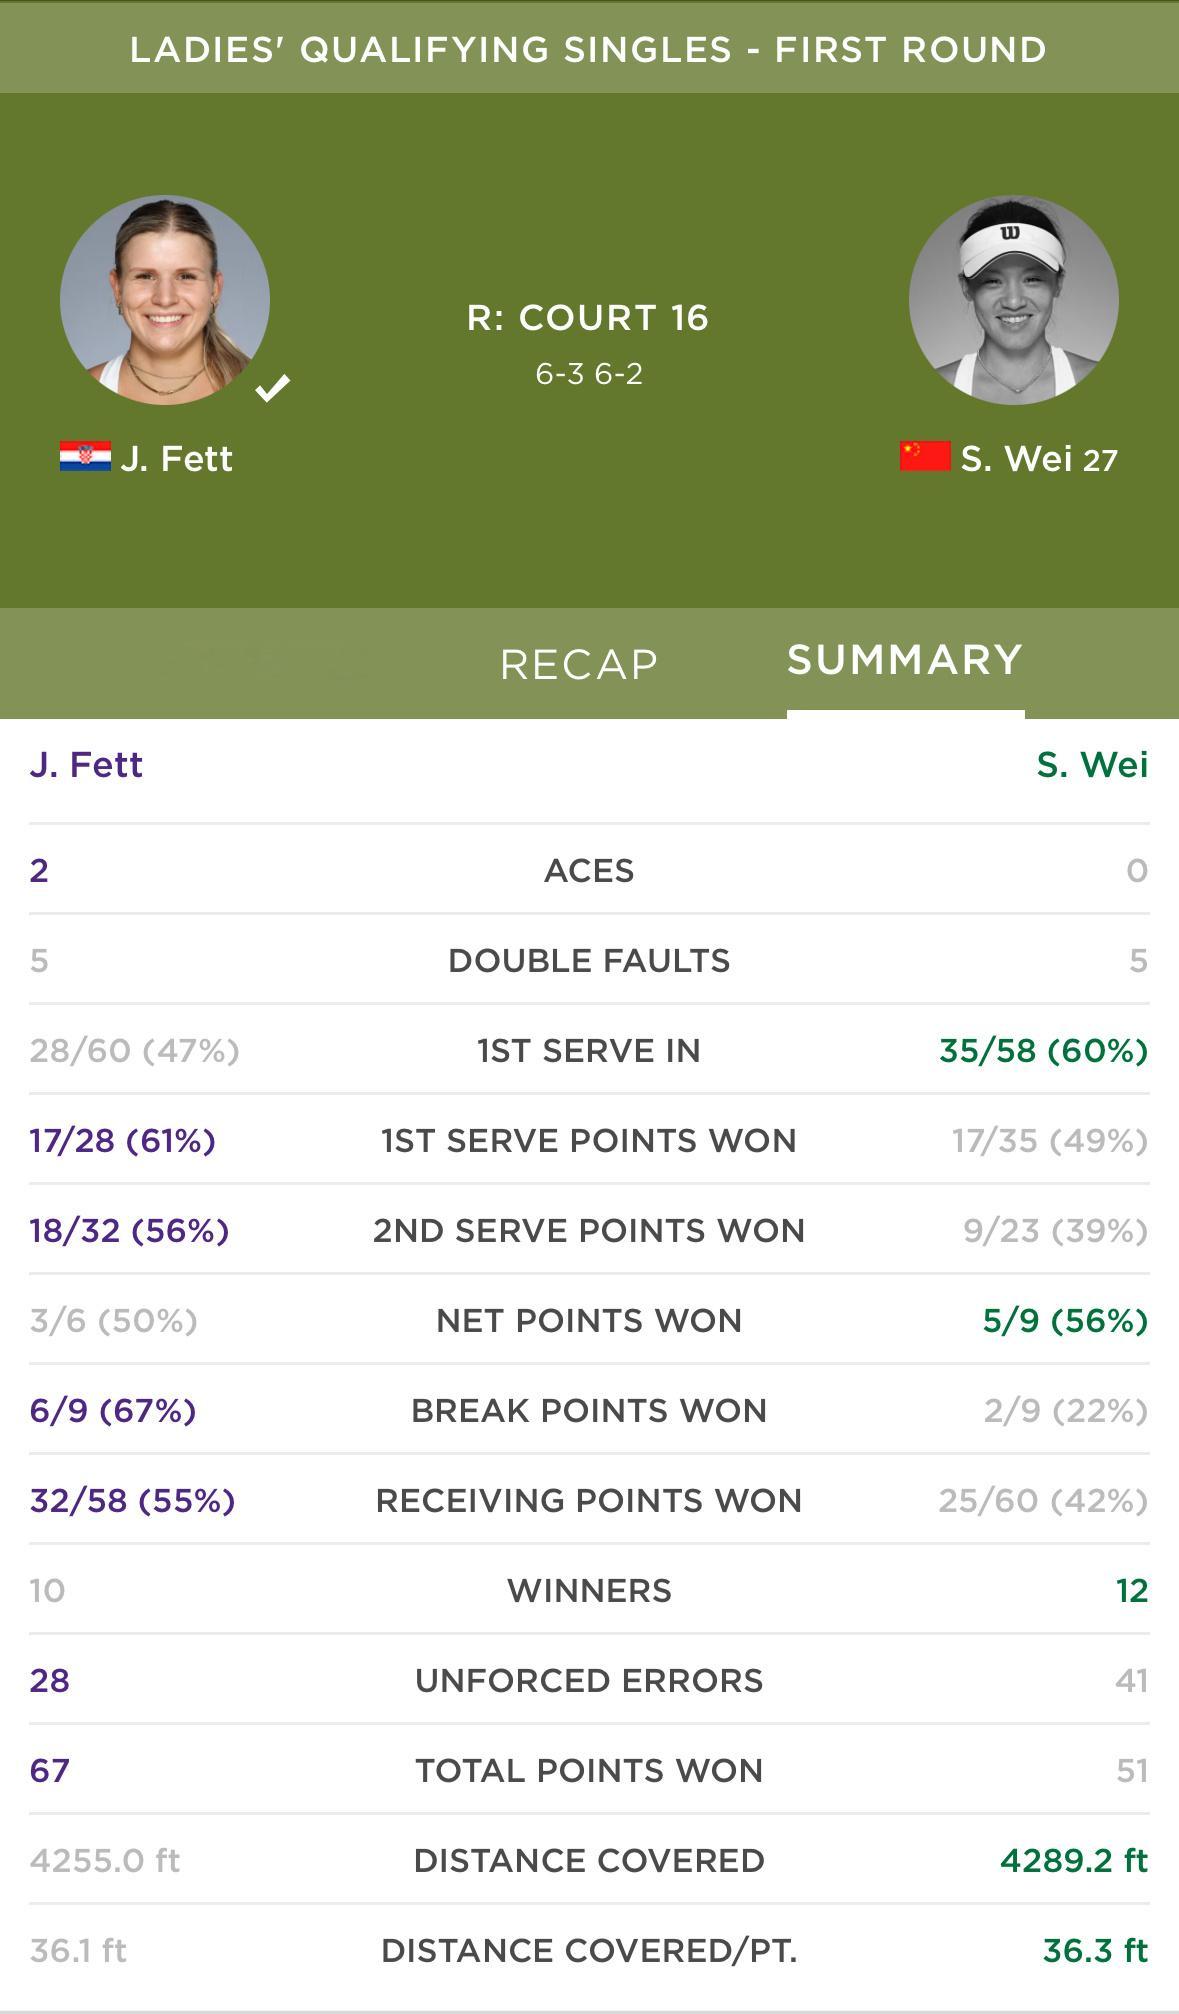Select the Summary tab
The width and height of the screenshot is (1179, 2014).
(x=905, y=660)
